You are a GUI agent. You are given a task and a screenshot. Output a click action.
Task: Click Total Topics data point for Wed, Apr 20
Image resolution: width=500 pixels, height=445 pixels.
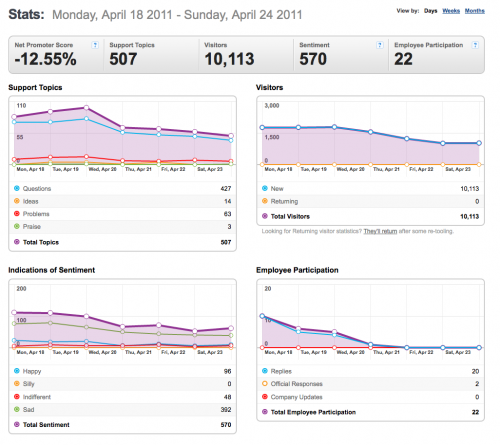click(x=86, y=107)
